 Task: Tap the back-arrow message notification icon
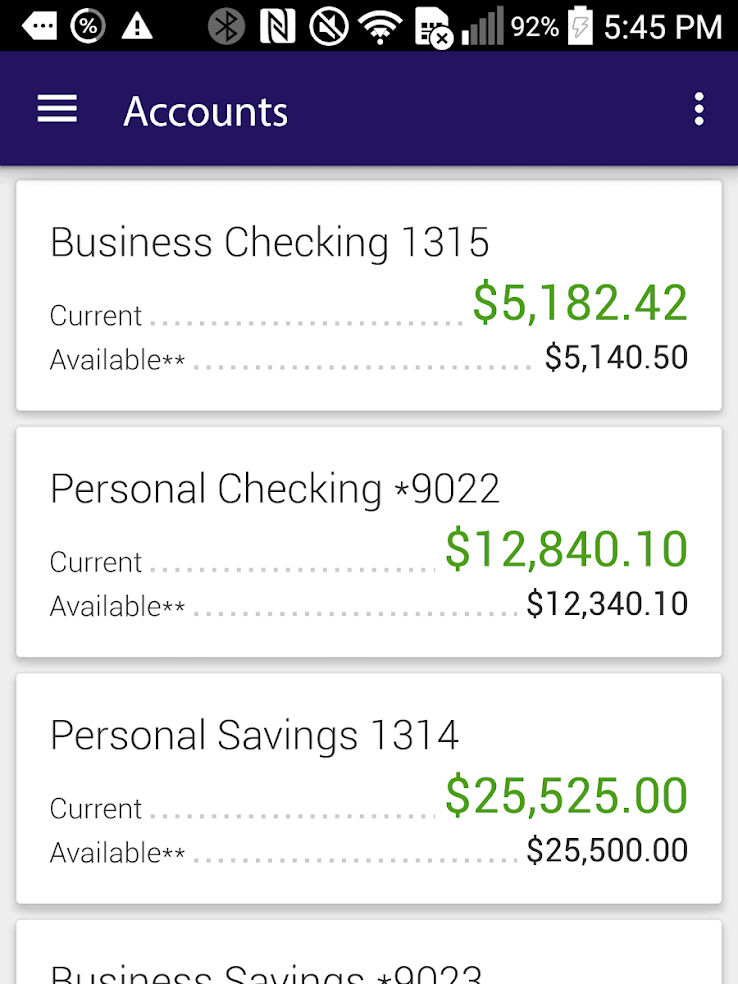coord(39,26)
